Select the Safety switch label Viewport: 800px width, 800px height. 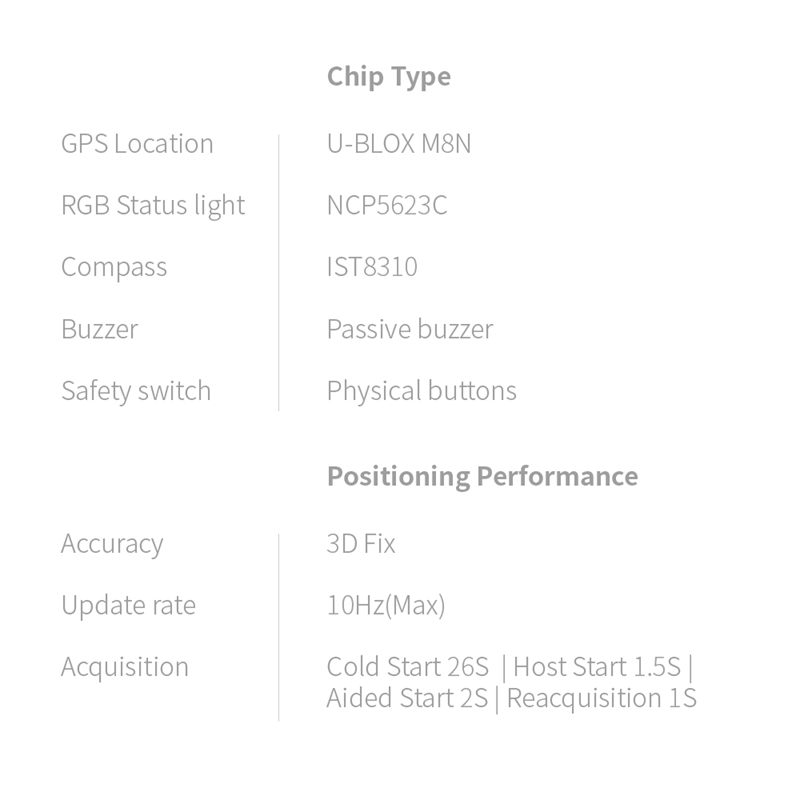136,391
